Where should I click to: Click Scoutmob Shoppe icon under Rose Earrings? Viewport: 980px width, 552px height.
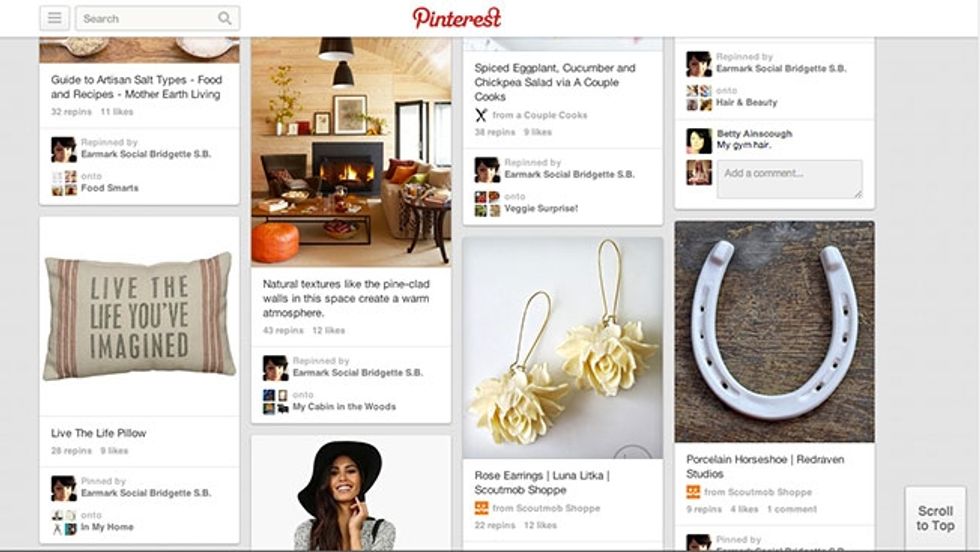481,508
